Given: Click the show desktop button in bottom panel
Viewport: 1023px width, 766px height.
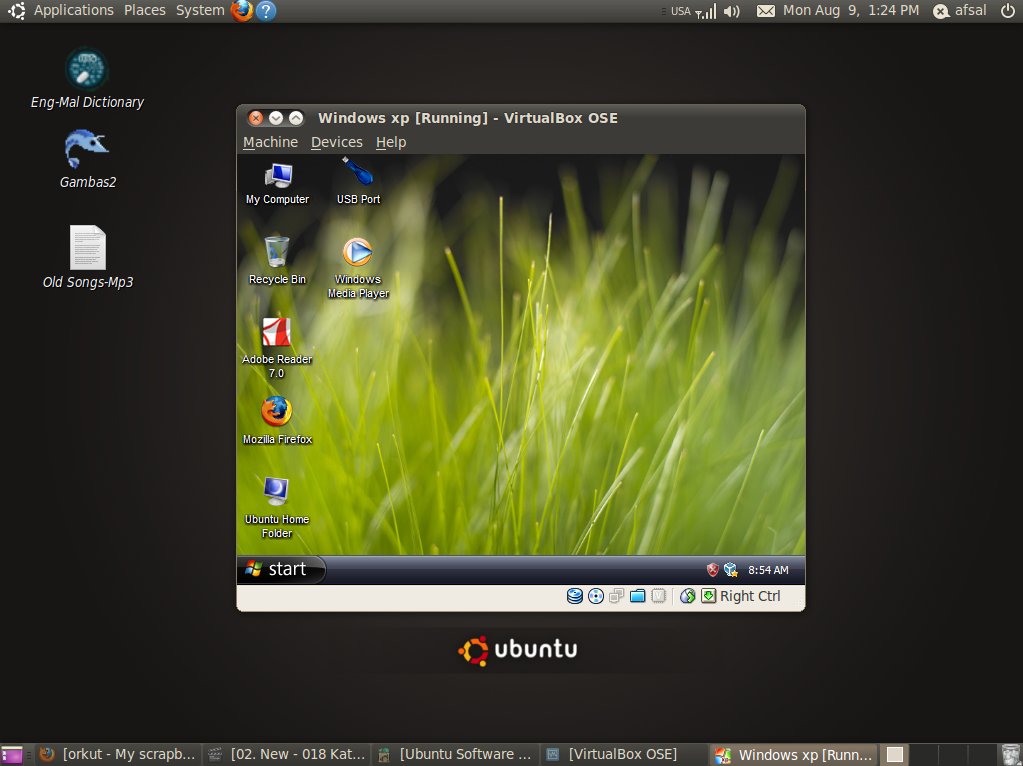Looking at the screenshot, I should click(x=12, y=755).
